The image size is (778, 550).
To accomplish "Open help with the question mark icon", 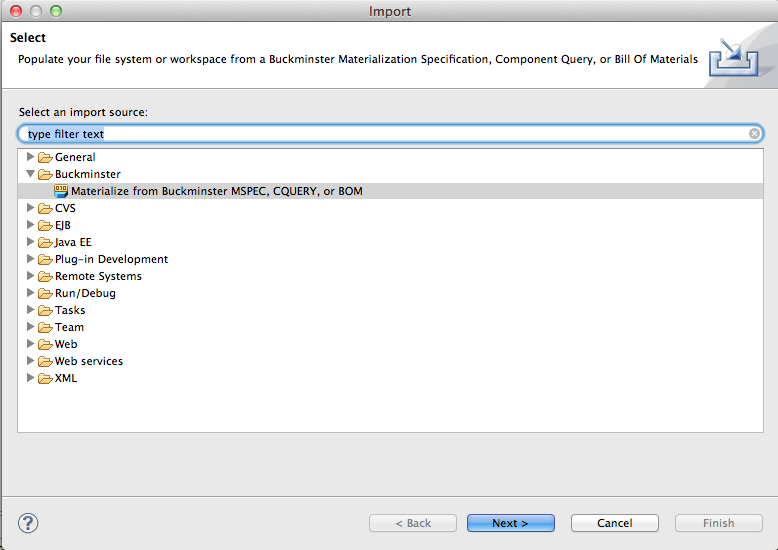I will click(x=28, y=523).
